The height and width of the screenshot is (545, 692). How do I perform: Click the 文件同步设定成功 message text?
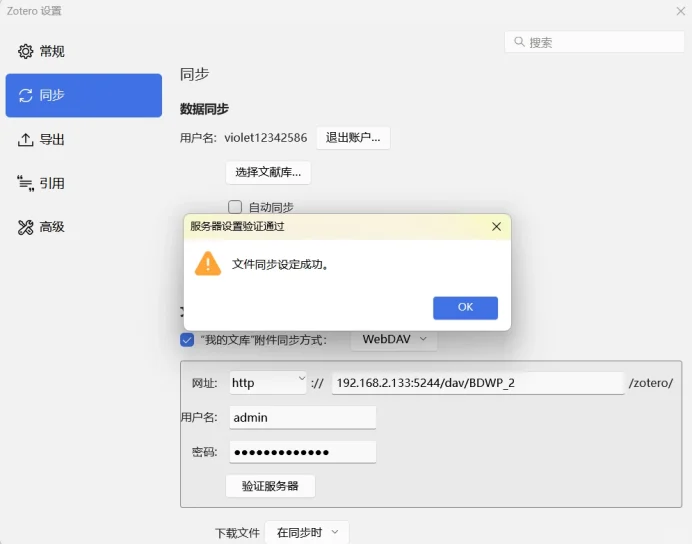coord(280,264)
